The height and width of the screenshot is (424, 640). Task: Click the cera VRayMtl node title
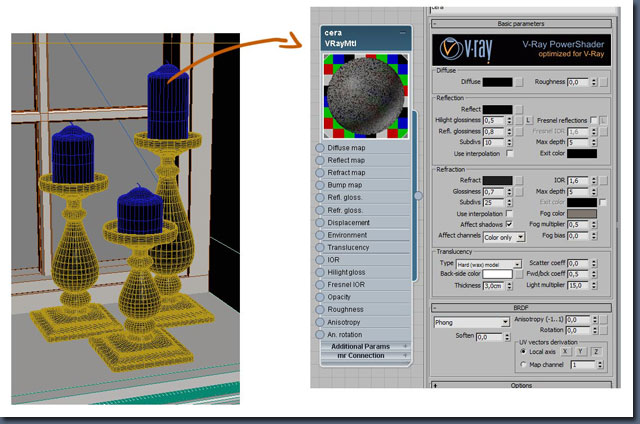[x=340, y=38]
